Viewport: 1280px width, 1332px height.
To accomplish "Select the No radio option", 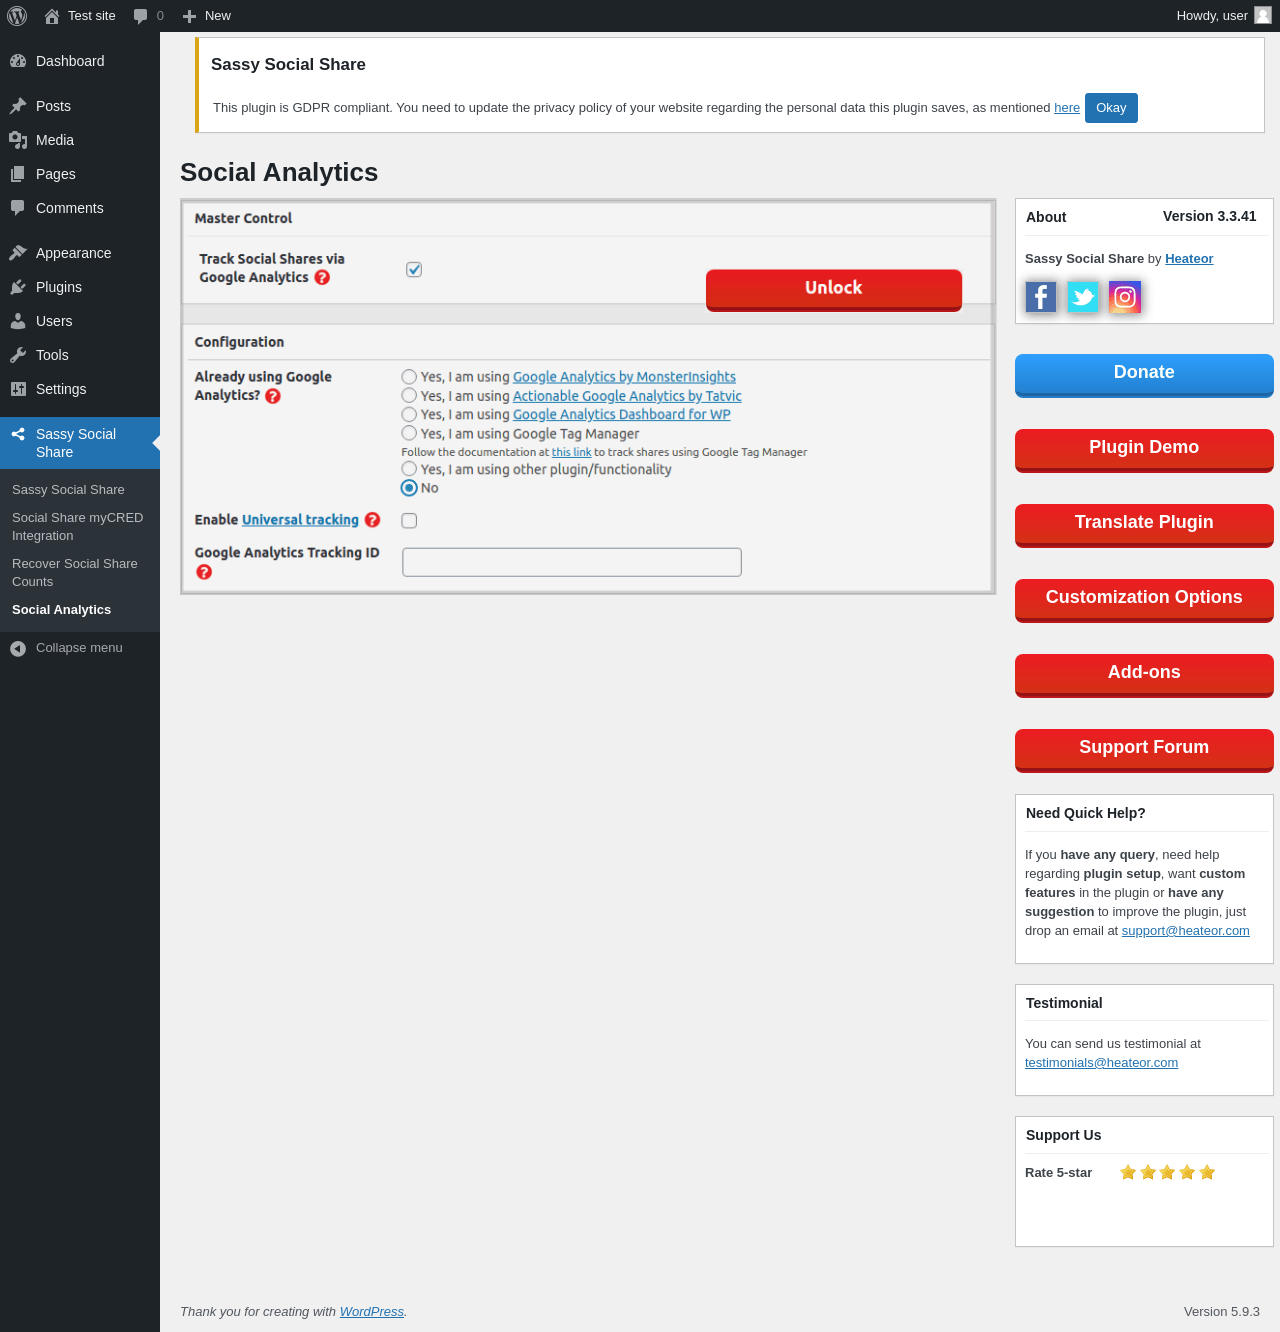I will click(409, 488).
